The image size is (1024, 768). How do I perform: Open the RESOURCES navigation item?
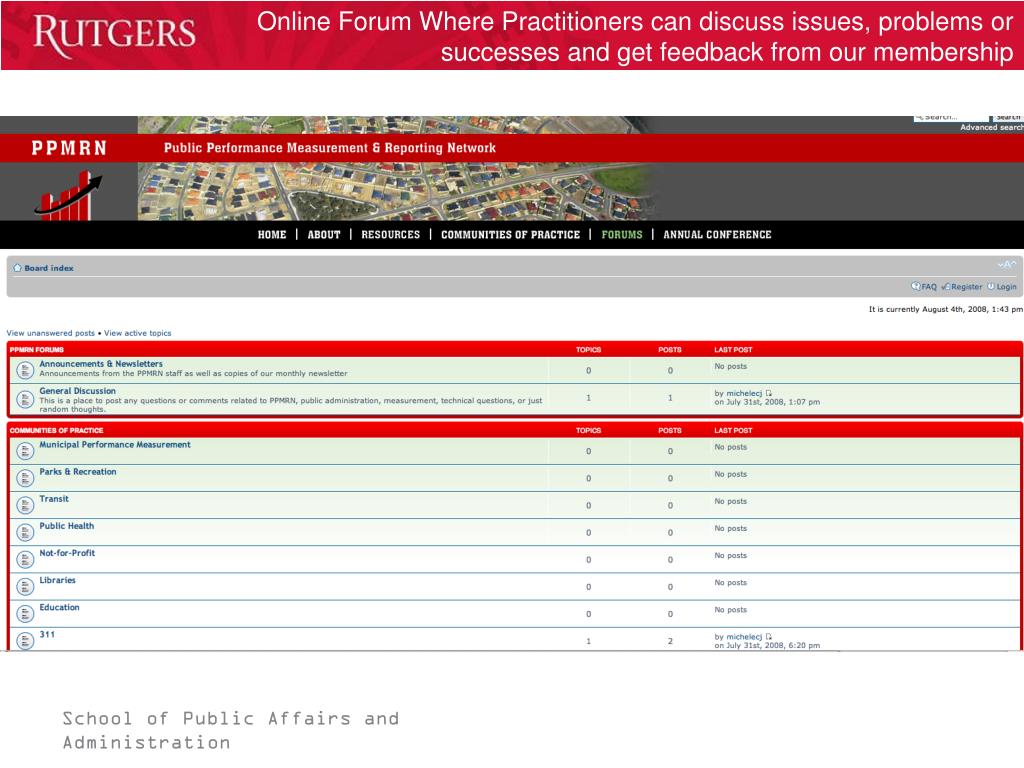[391, 234]
